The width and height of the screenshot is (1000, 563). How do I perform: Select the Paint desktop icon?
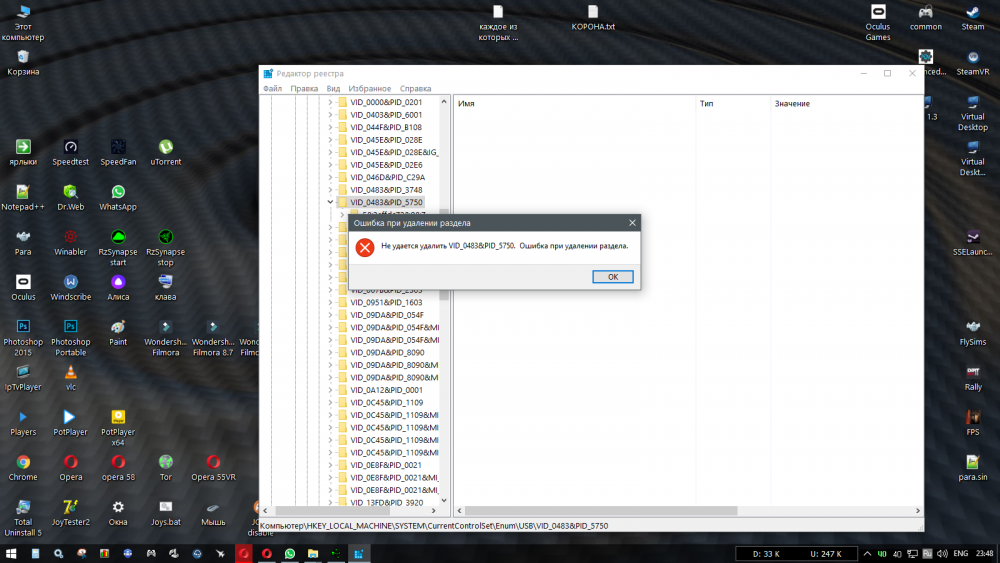coord(118,333)
